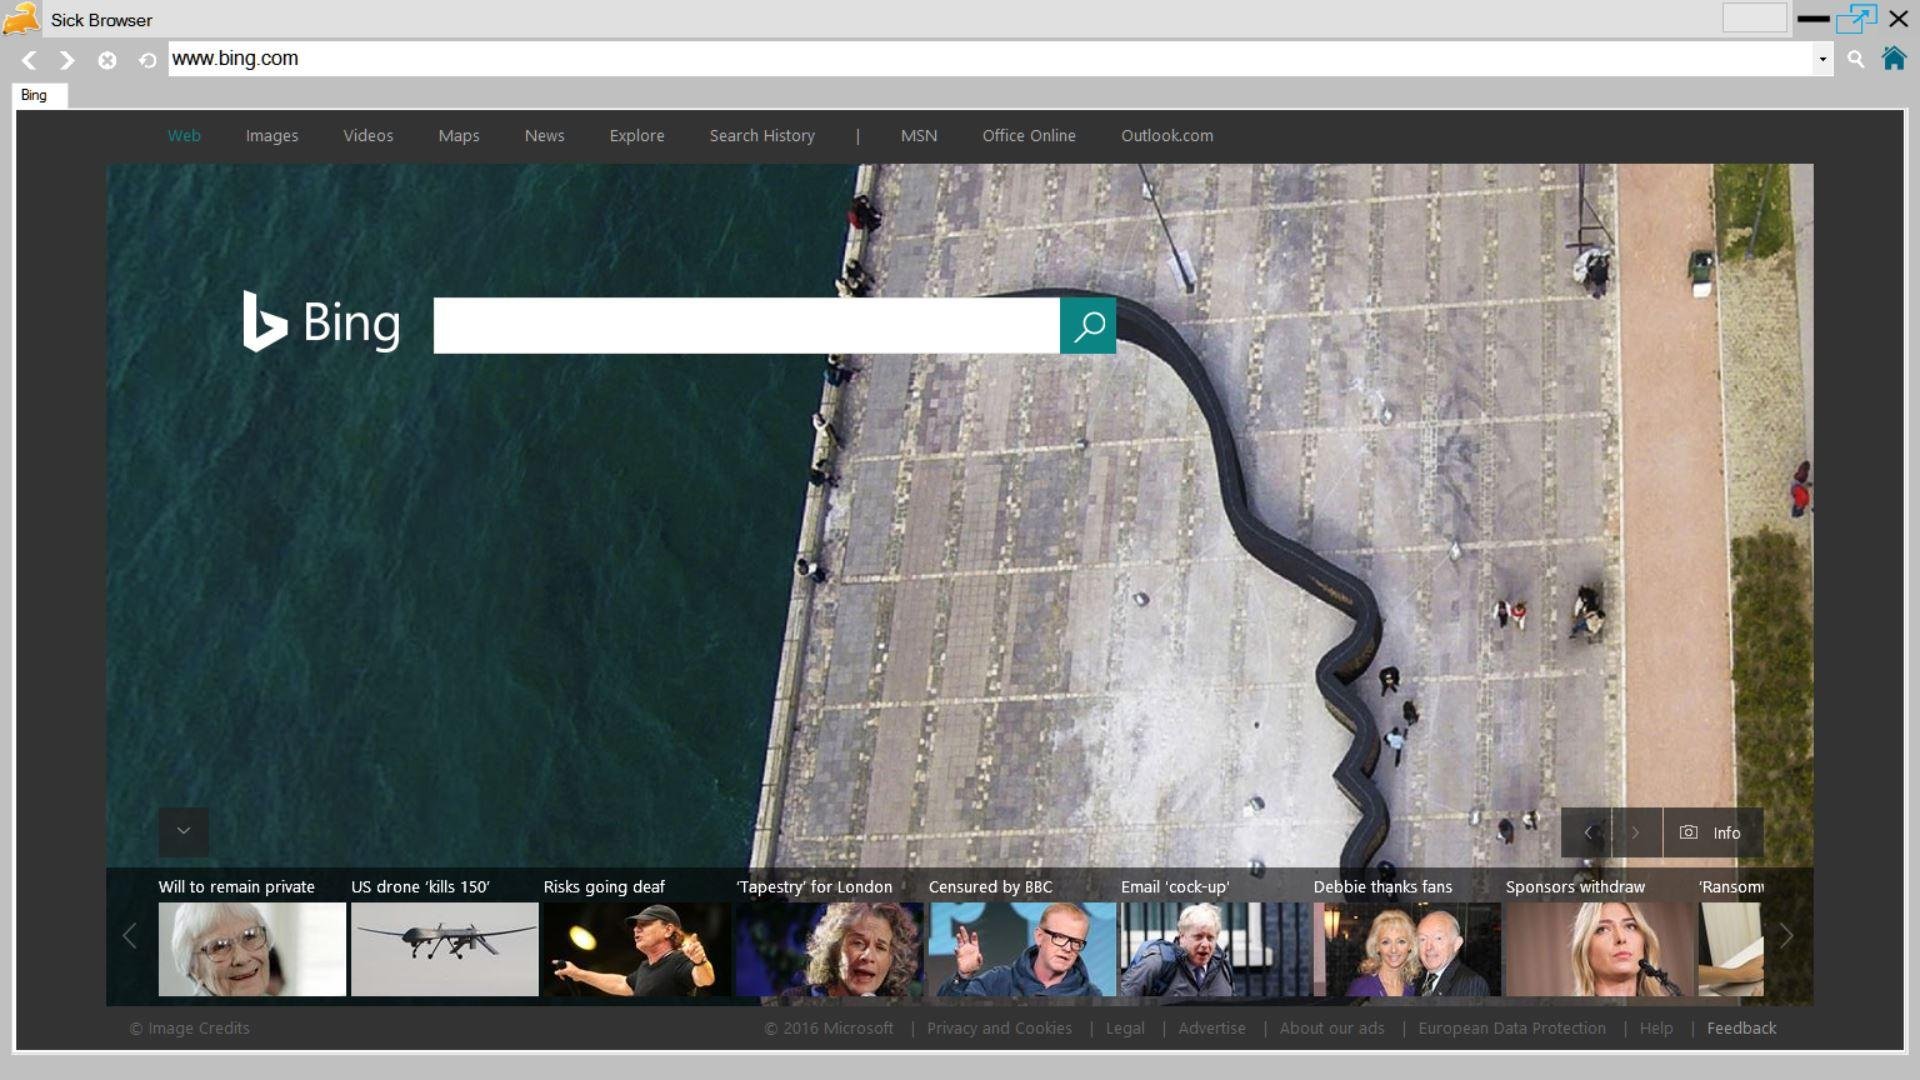The width and height of the screenshot is (1920, 1080).
Task: Collapse the news carousel with chevron
Action: (183, 831)
